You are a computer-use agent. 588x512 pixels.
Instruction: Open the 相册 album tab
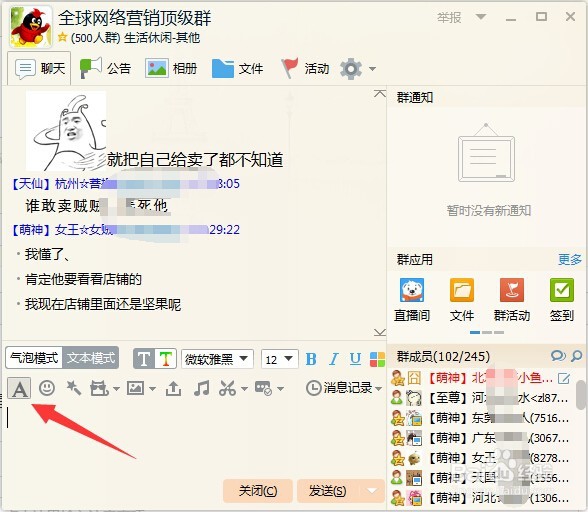(171, 68)
